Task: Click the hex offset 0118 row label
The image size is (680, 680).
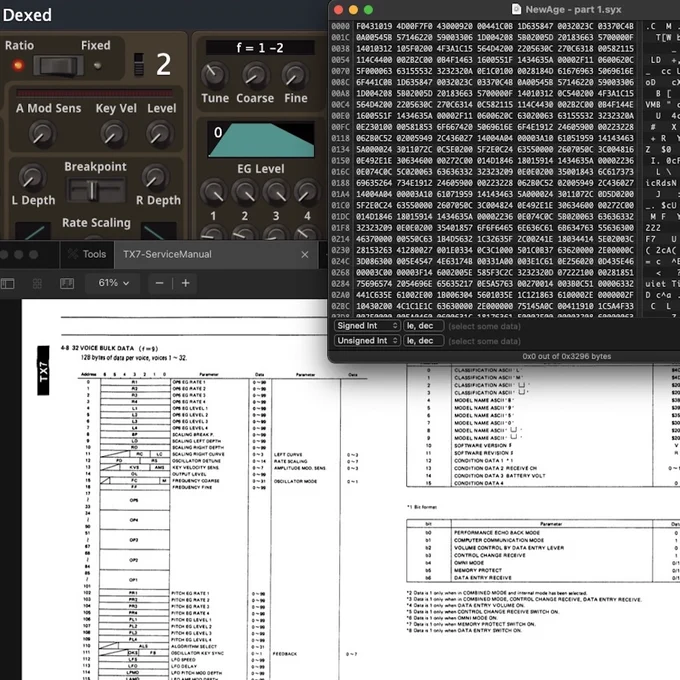Action: [340, 138]
